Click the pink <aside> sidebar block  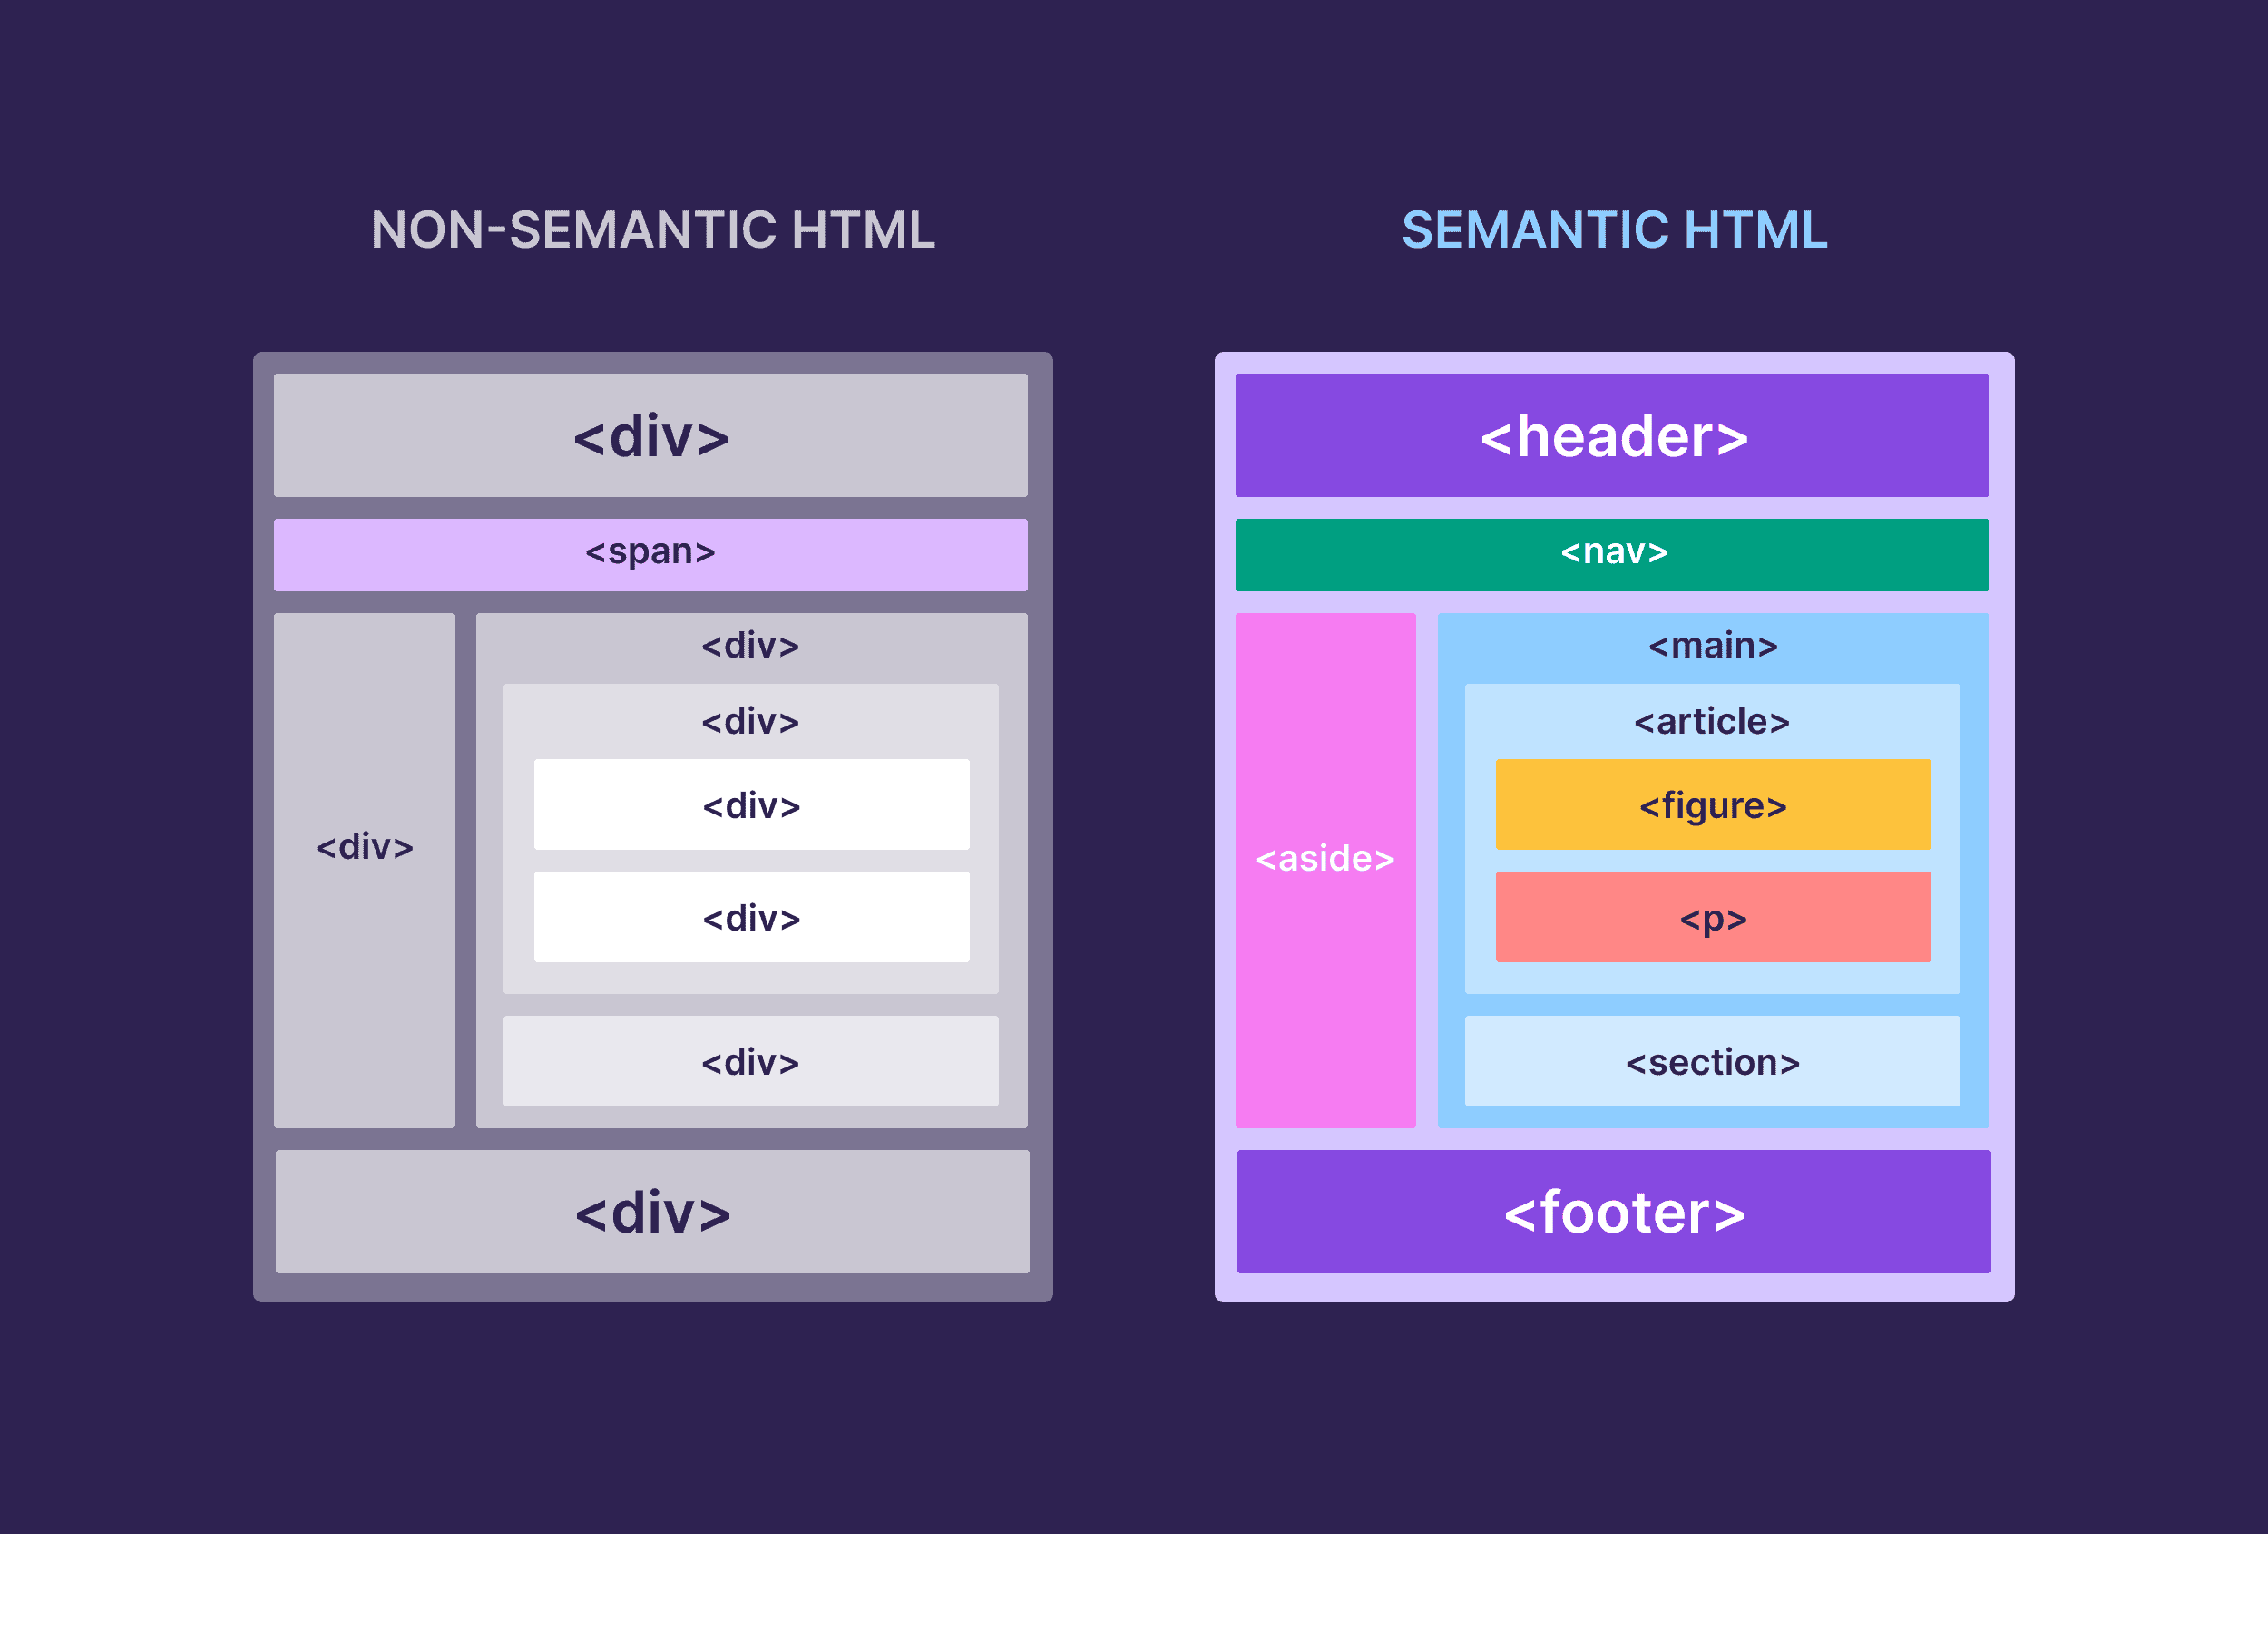coord(1325,858)
